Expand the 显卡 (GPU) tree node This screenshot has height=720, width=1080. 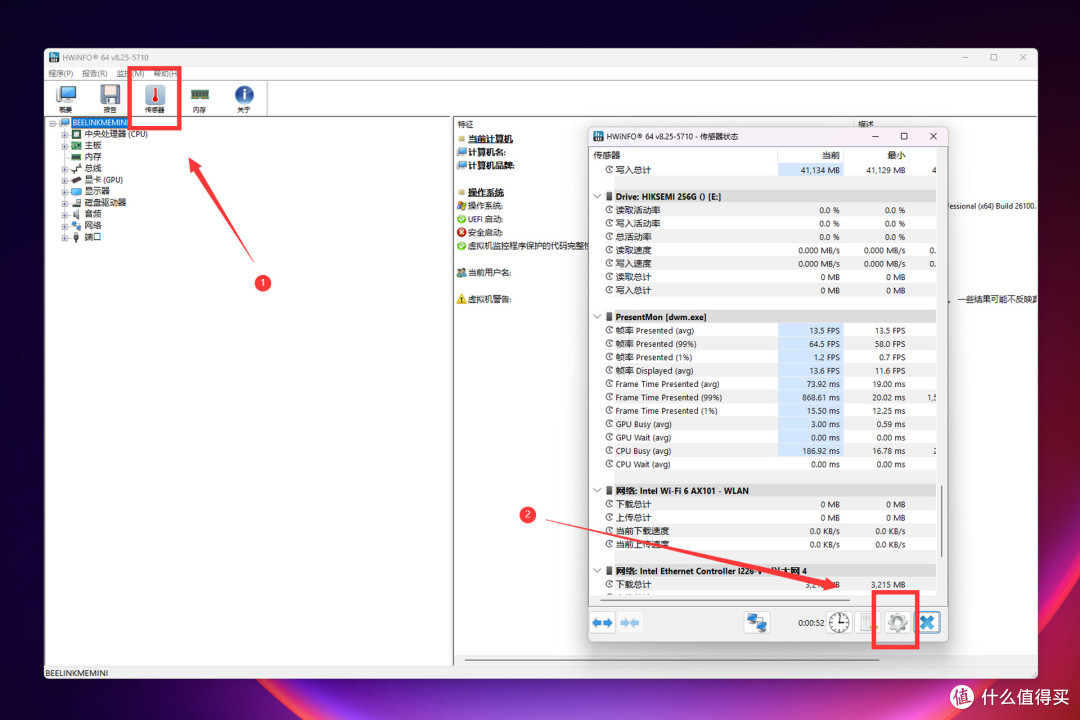click(x=64, y=181)
